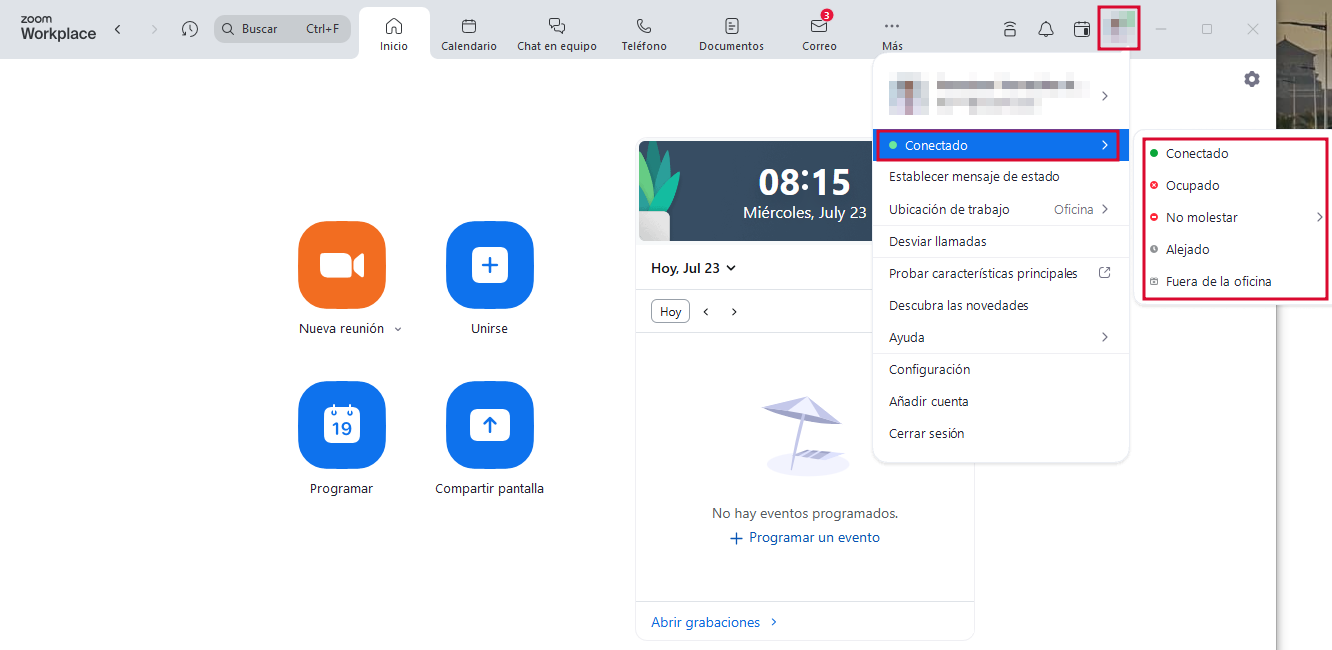Select Cerrar sesión from profile menu

pyautogui.click(x=926, y=434)
